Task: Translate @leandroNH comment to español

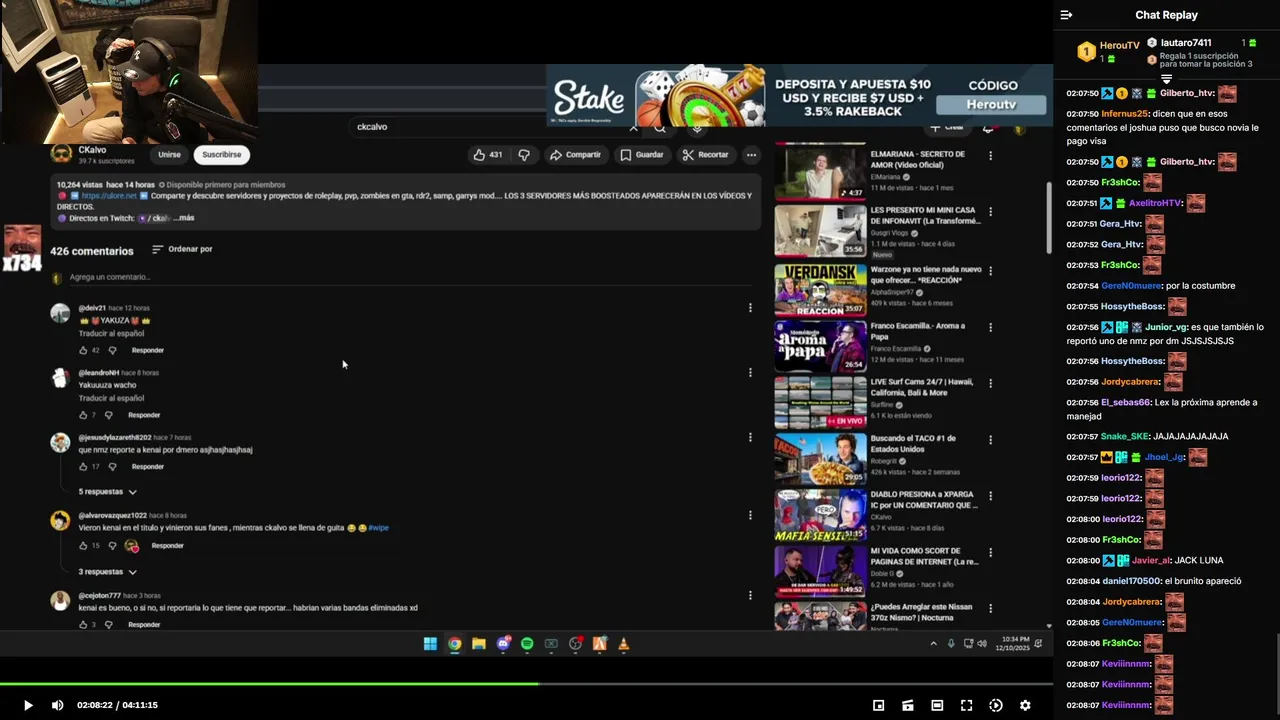Action: (111, 398)
